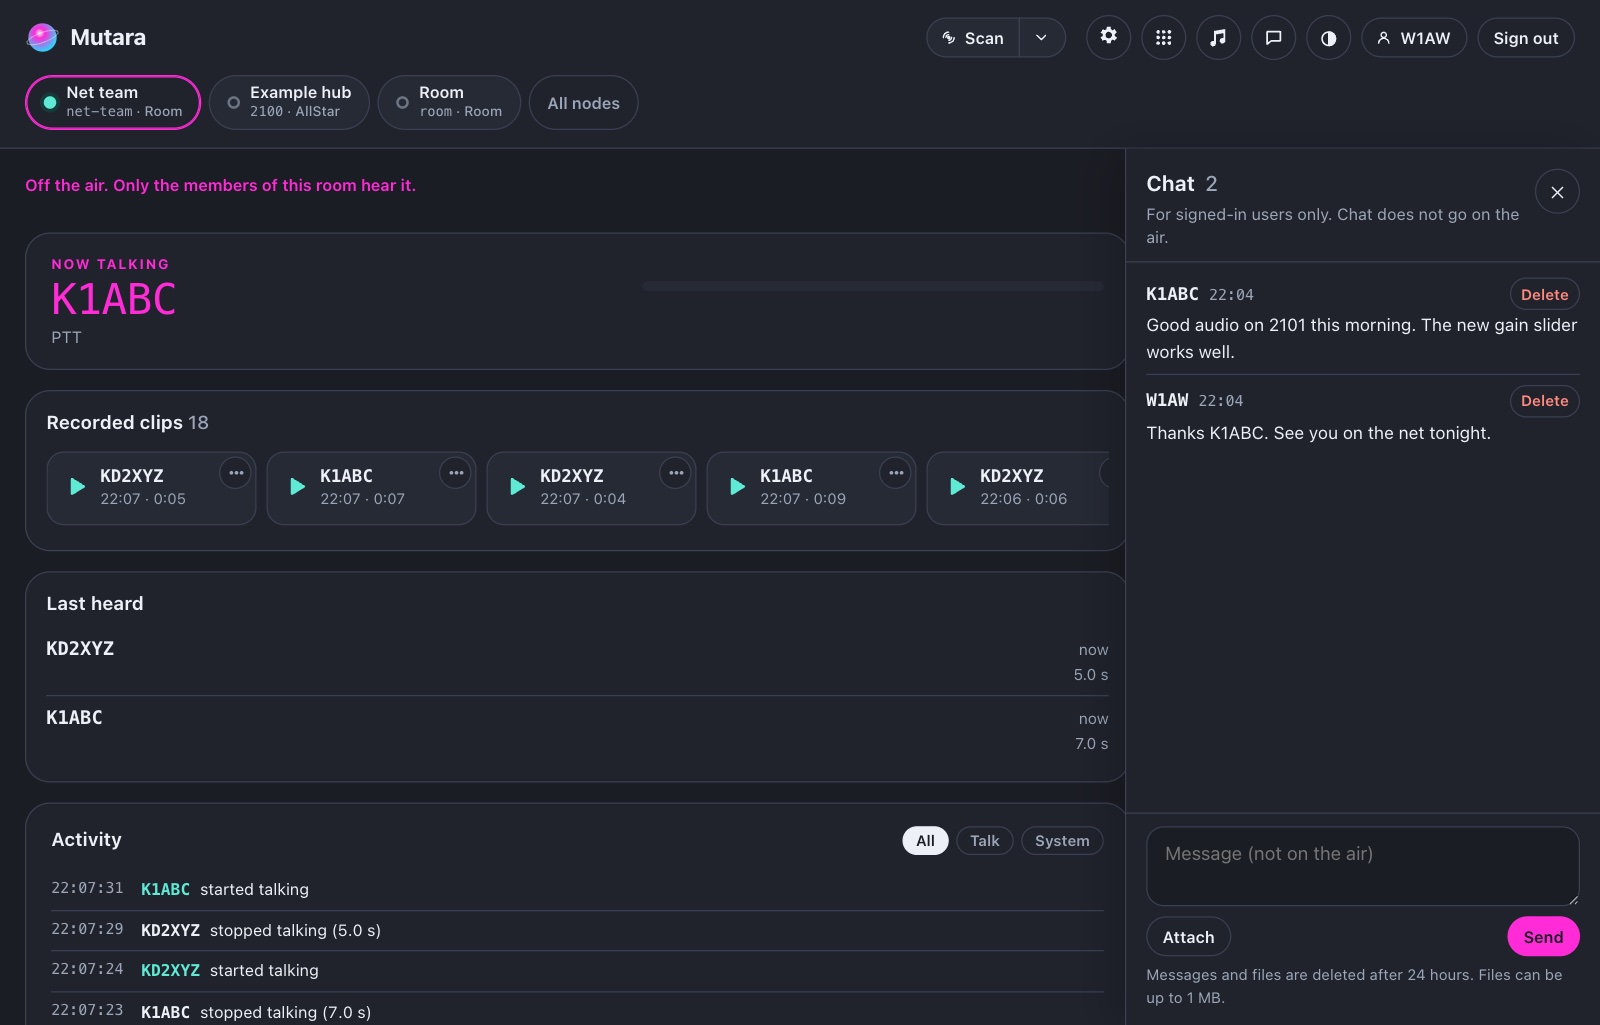Viewport: 1600px width, 1025px height.
Task: Open the dot-grid keypad icon
Action: tap(1163, 38)
